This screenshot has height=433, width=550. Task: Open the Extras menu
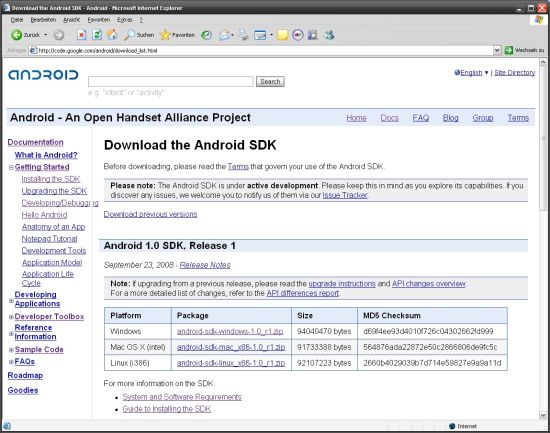(x=125, y=20)
